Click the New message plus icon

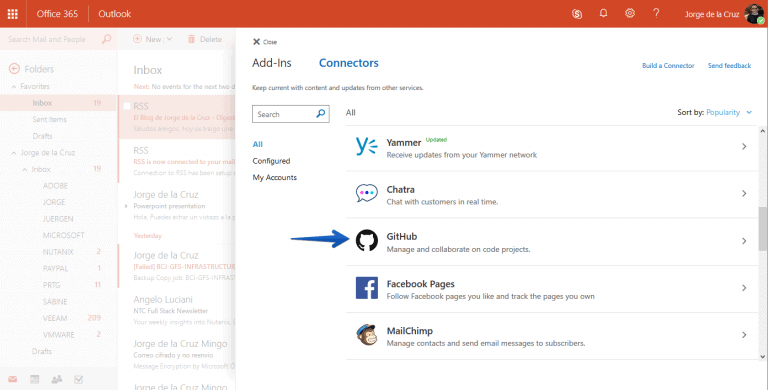coord(137,39)
